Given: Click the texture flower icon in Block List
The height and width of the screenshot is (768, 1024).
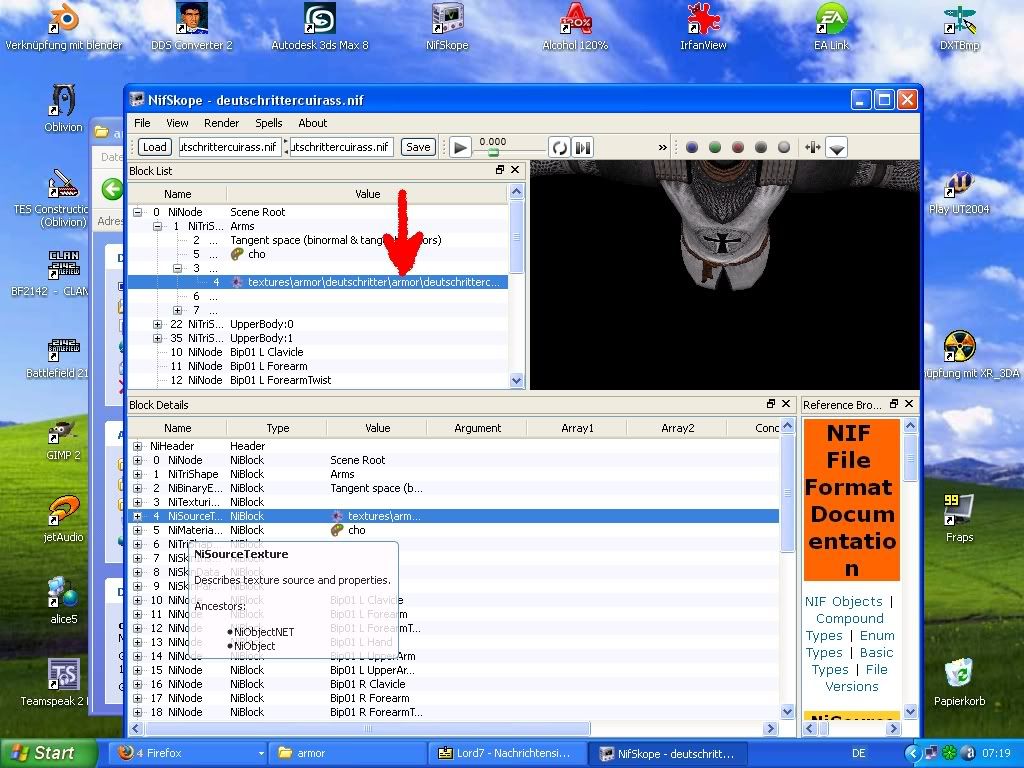Looking at the screenshot, I should coord(237,282).
